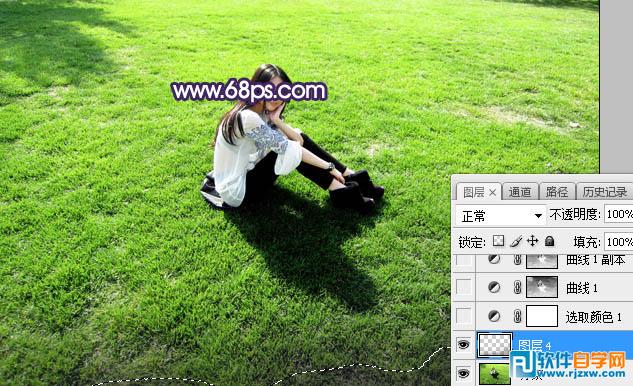Hide 图层 4 using eye icon
The image size is (633, 386).
click(463, 344)
